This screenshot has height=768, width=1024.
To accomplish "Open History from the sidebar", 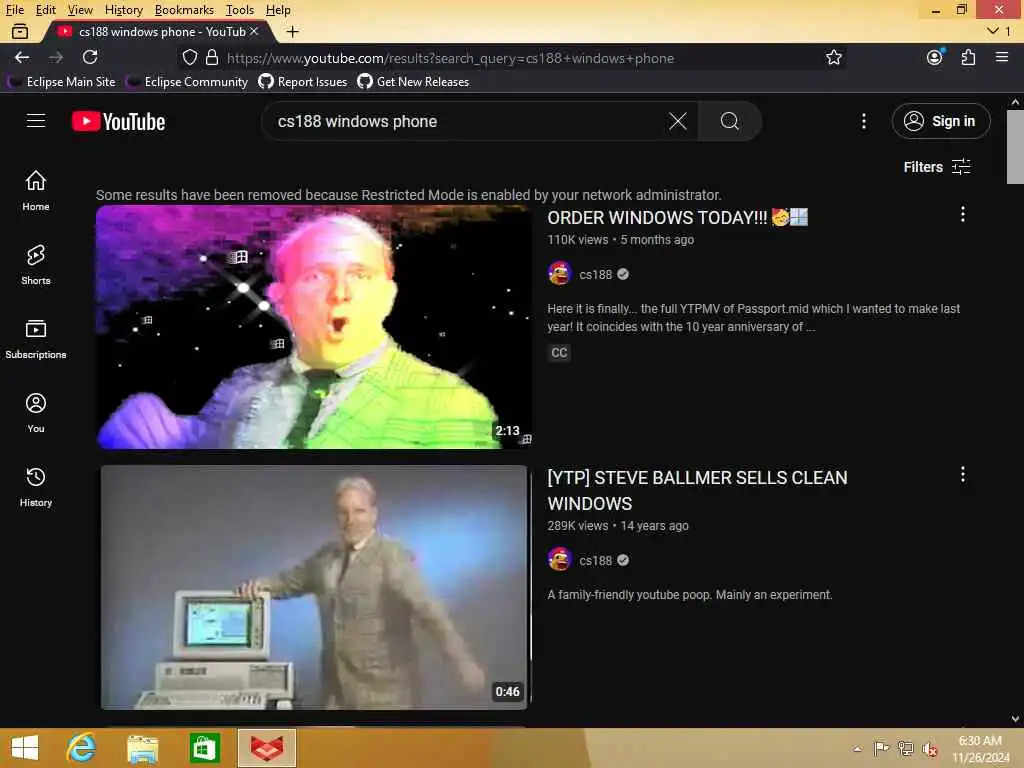I will (36, 487).
